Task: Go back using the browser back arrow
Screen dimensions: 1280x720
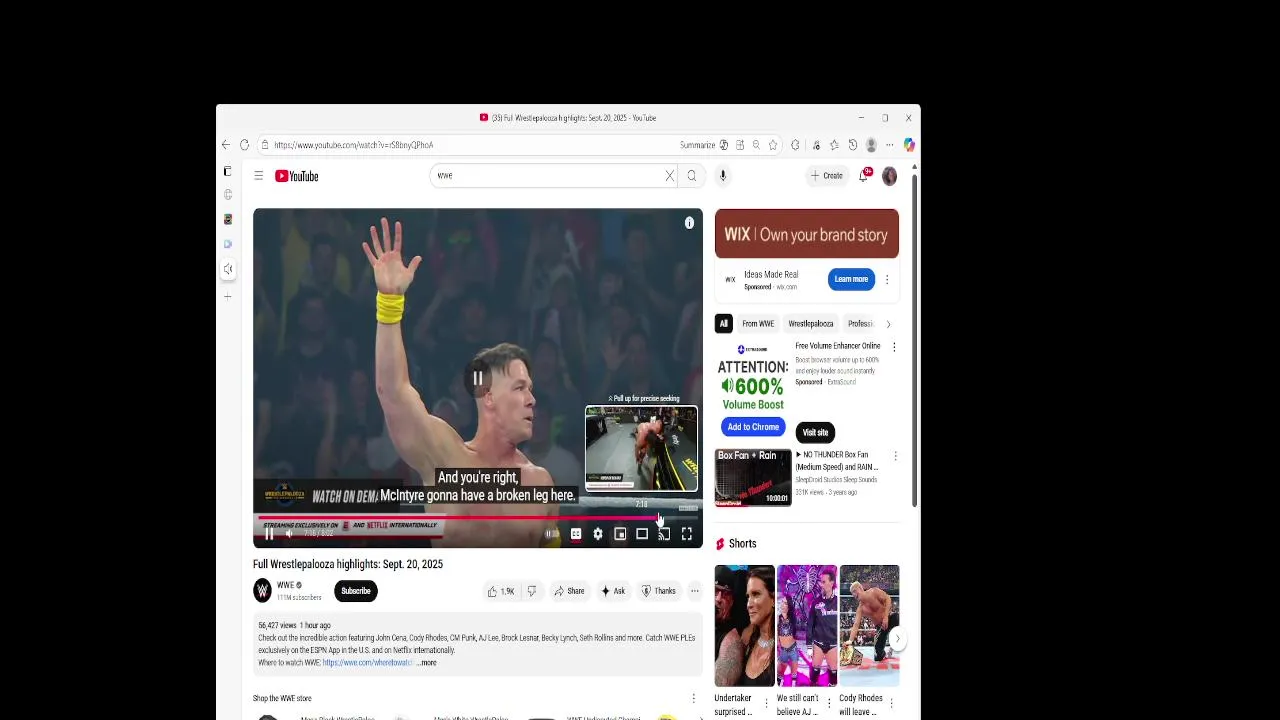Action: click(x=226, y=145)
